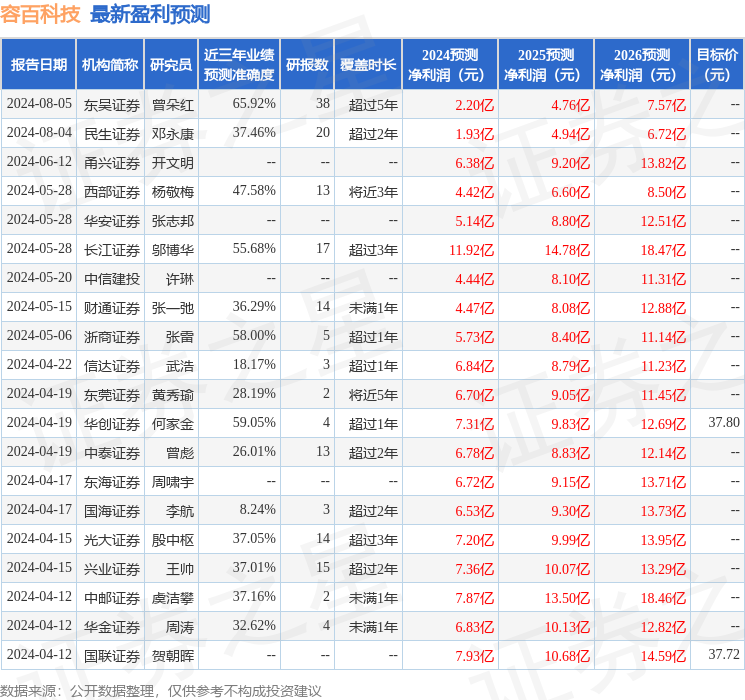Select the 财通证券 institution cell
The height and width of the screenshot is (700, 745).
click(112, 307)
